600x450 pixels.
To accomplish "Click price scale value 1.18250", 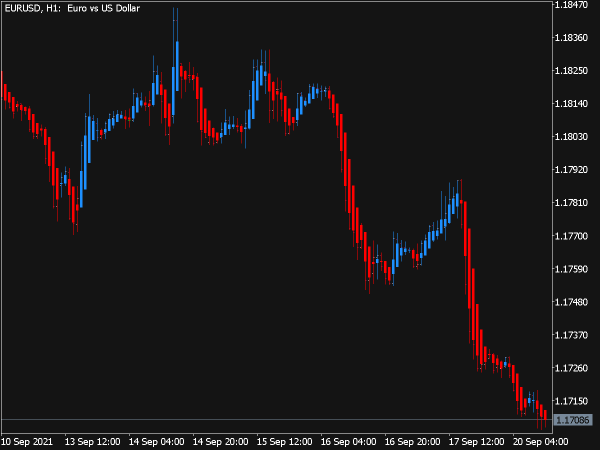I will pos(571,71).
